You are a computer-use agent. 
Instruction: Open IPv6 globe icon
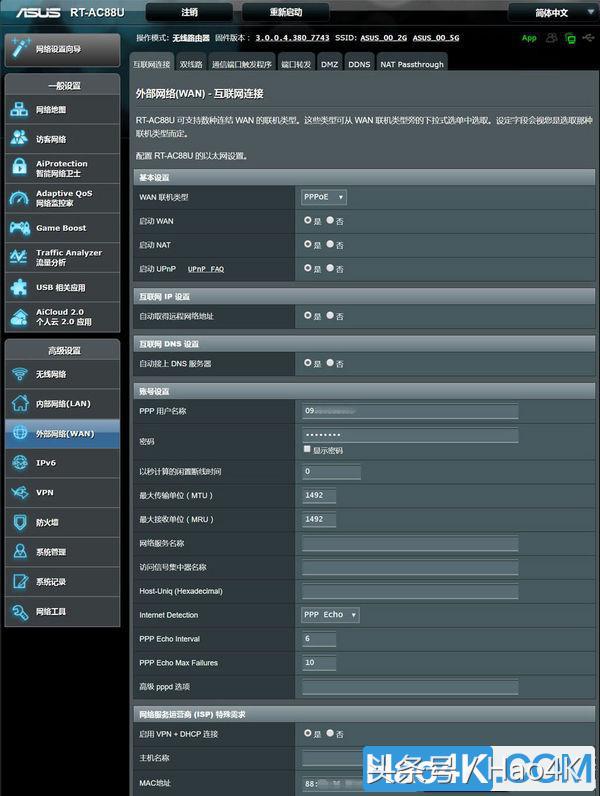click(x=19, y=462)
